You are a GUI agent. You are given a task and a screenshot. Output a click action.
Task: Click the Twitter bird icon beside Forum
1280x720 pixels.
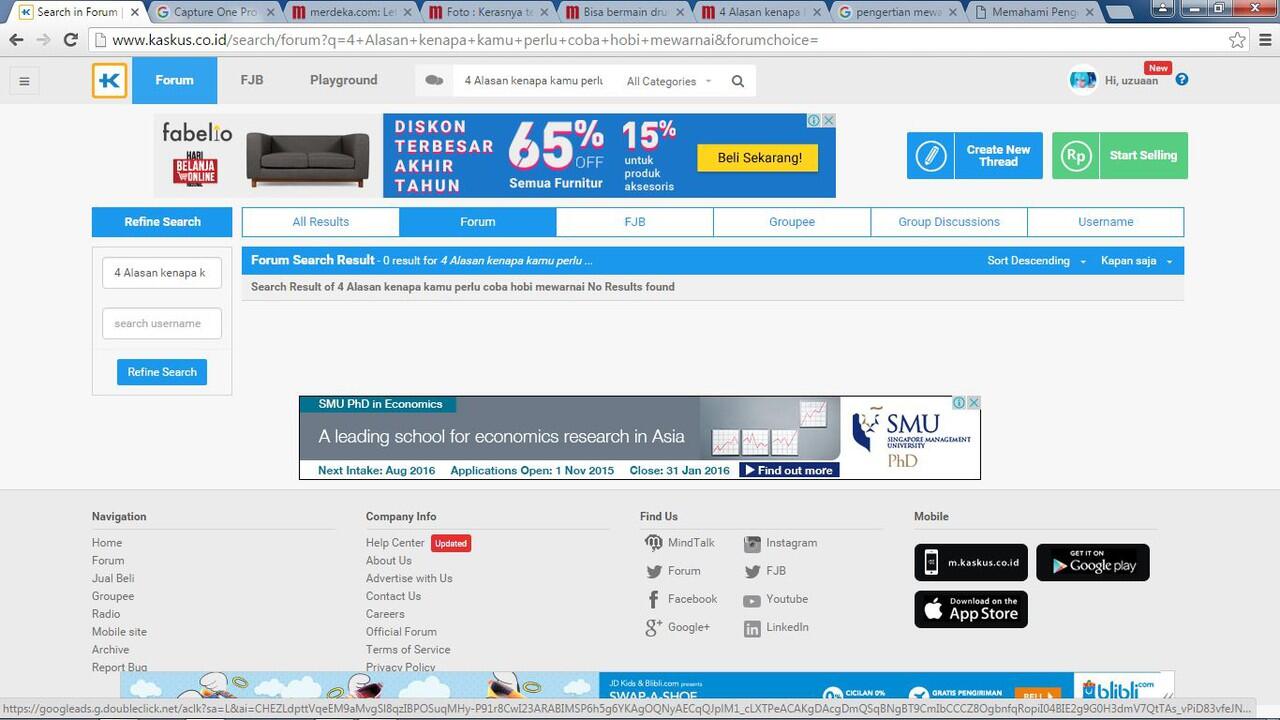pyautogui.click(x=653, y=572)
